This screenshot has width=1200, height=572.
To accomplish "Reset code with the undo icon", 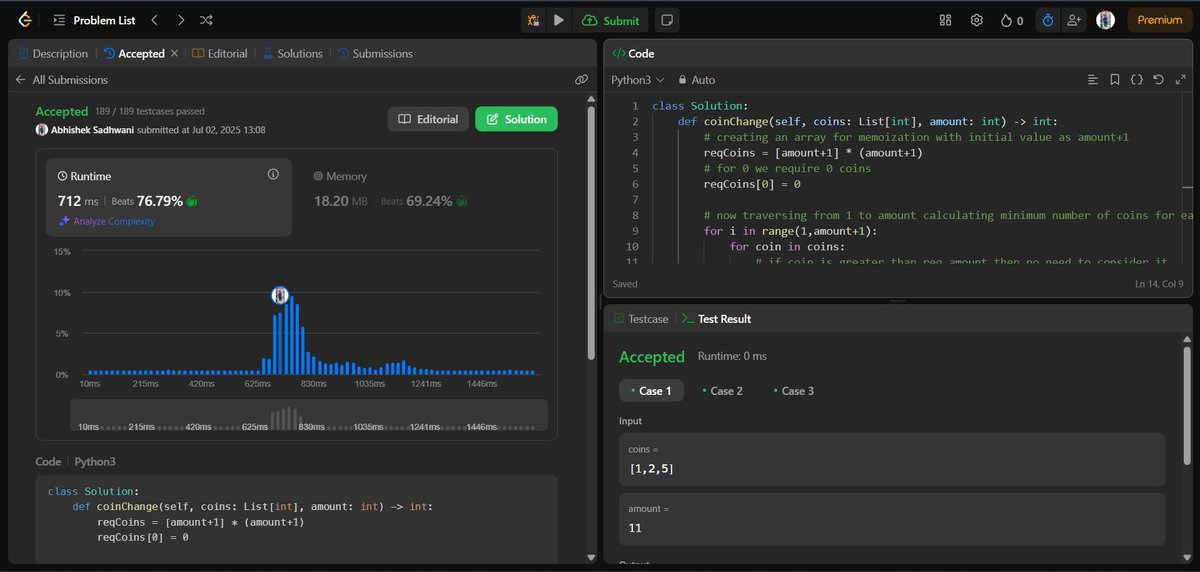I will (1158, 79).
